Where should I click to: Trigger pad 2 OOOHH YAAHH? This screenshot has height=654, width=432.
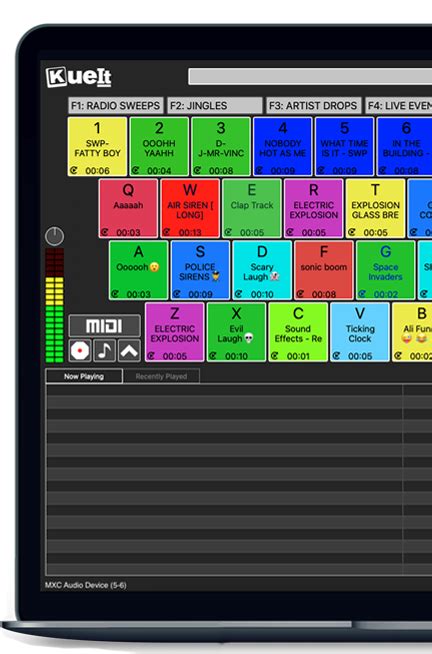click(159, 146)
